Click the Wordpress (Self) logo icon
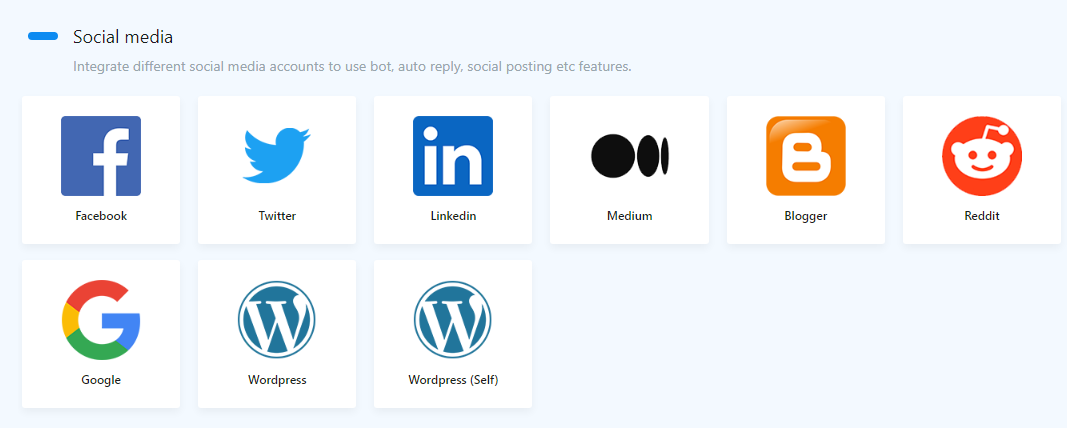Screen dimensions: 1067x428 [x=453, y=320]
